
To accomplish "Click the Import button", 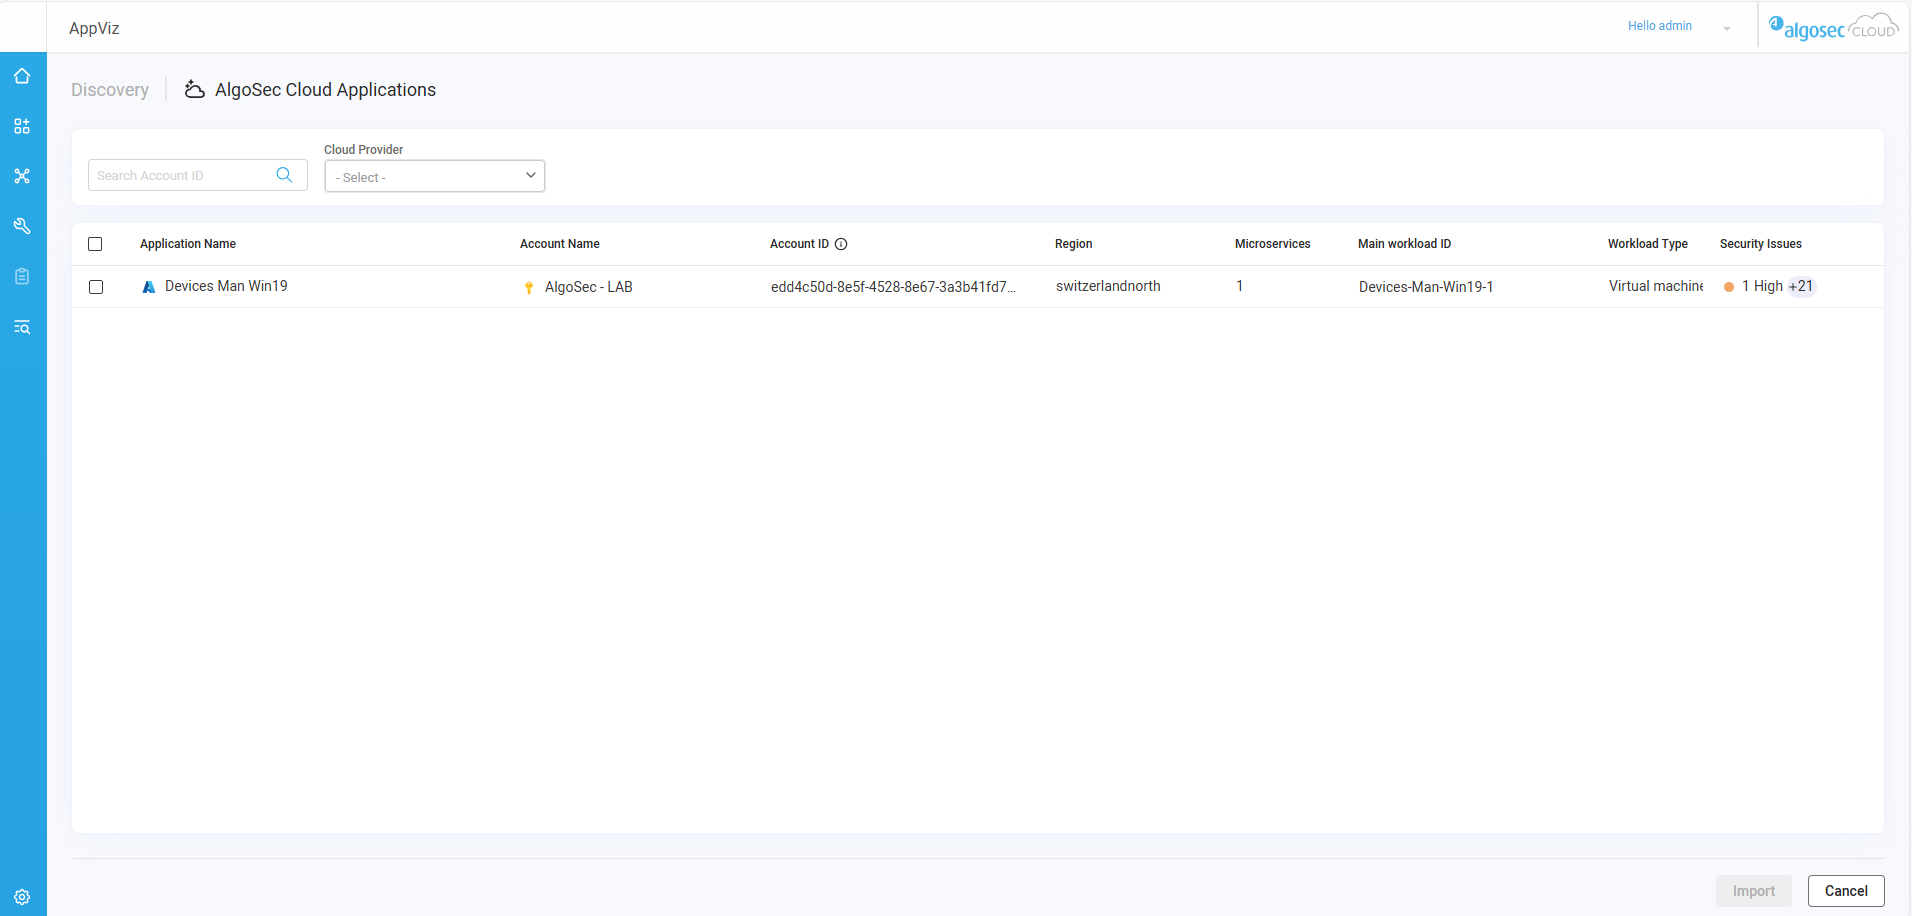I will (1754, 891).
